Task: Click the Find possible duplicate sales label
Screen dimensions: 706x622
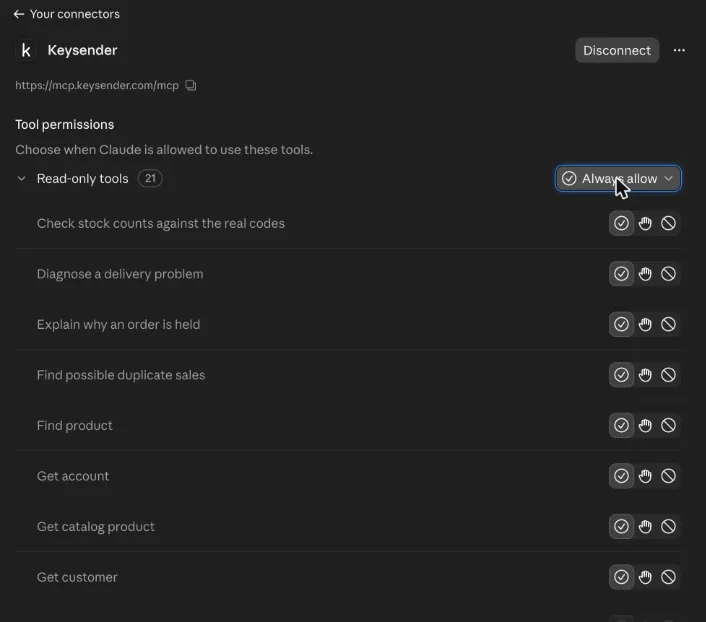Action: point(121,375)
